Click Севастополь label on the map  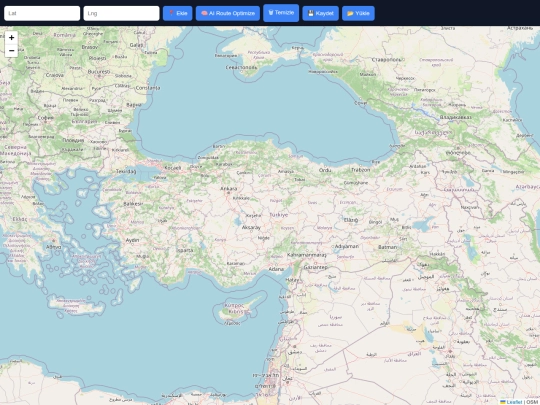click(241, 68)
